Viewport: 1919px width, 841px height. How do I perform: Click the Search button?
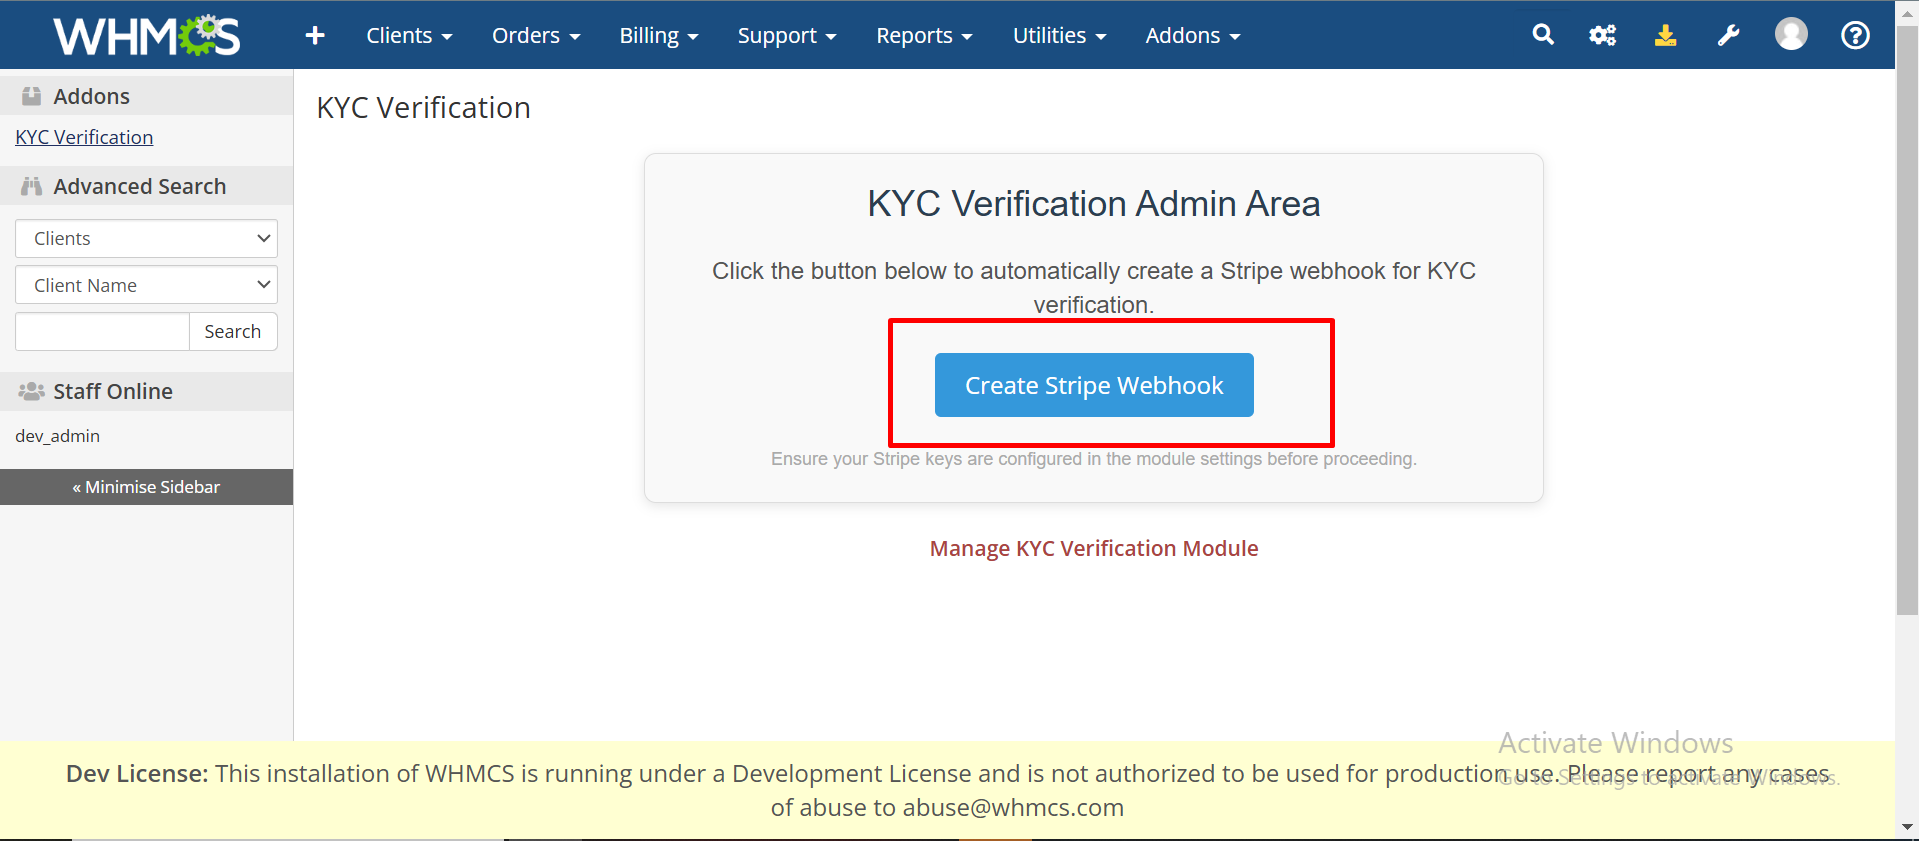[x=233, y=331]
